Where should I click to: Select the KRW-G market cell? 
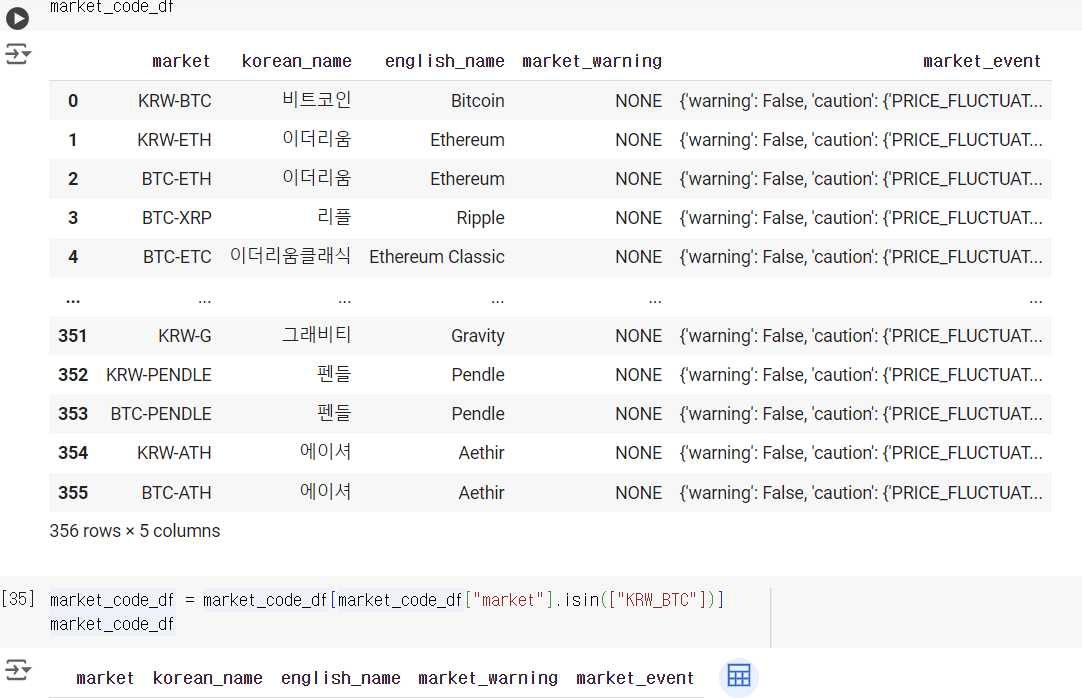pyautogui.click(x=185, y=336)
